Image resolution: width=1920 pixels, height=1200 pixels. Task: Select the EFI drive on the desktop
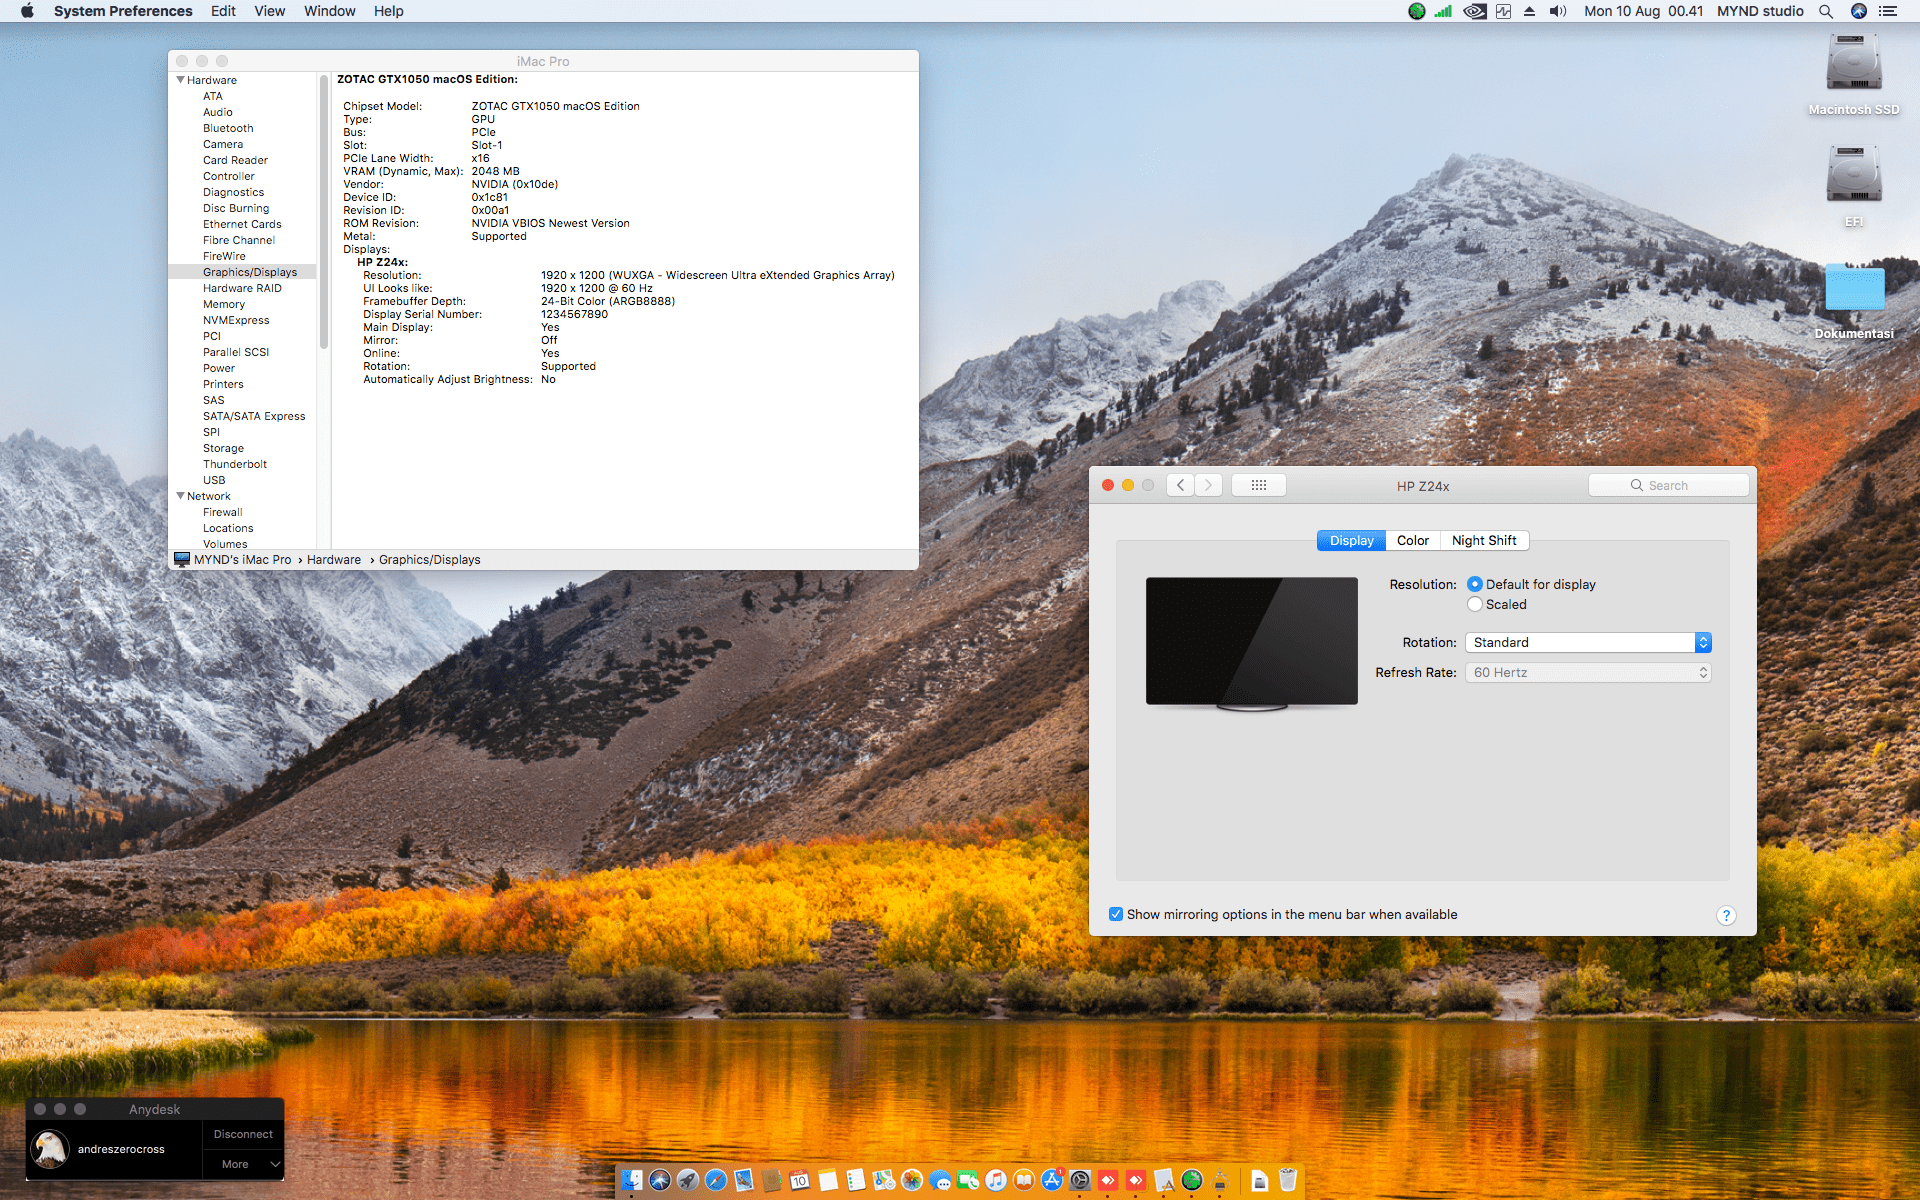click(x=1854, y=185)
